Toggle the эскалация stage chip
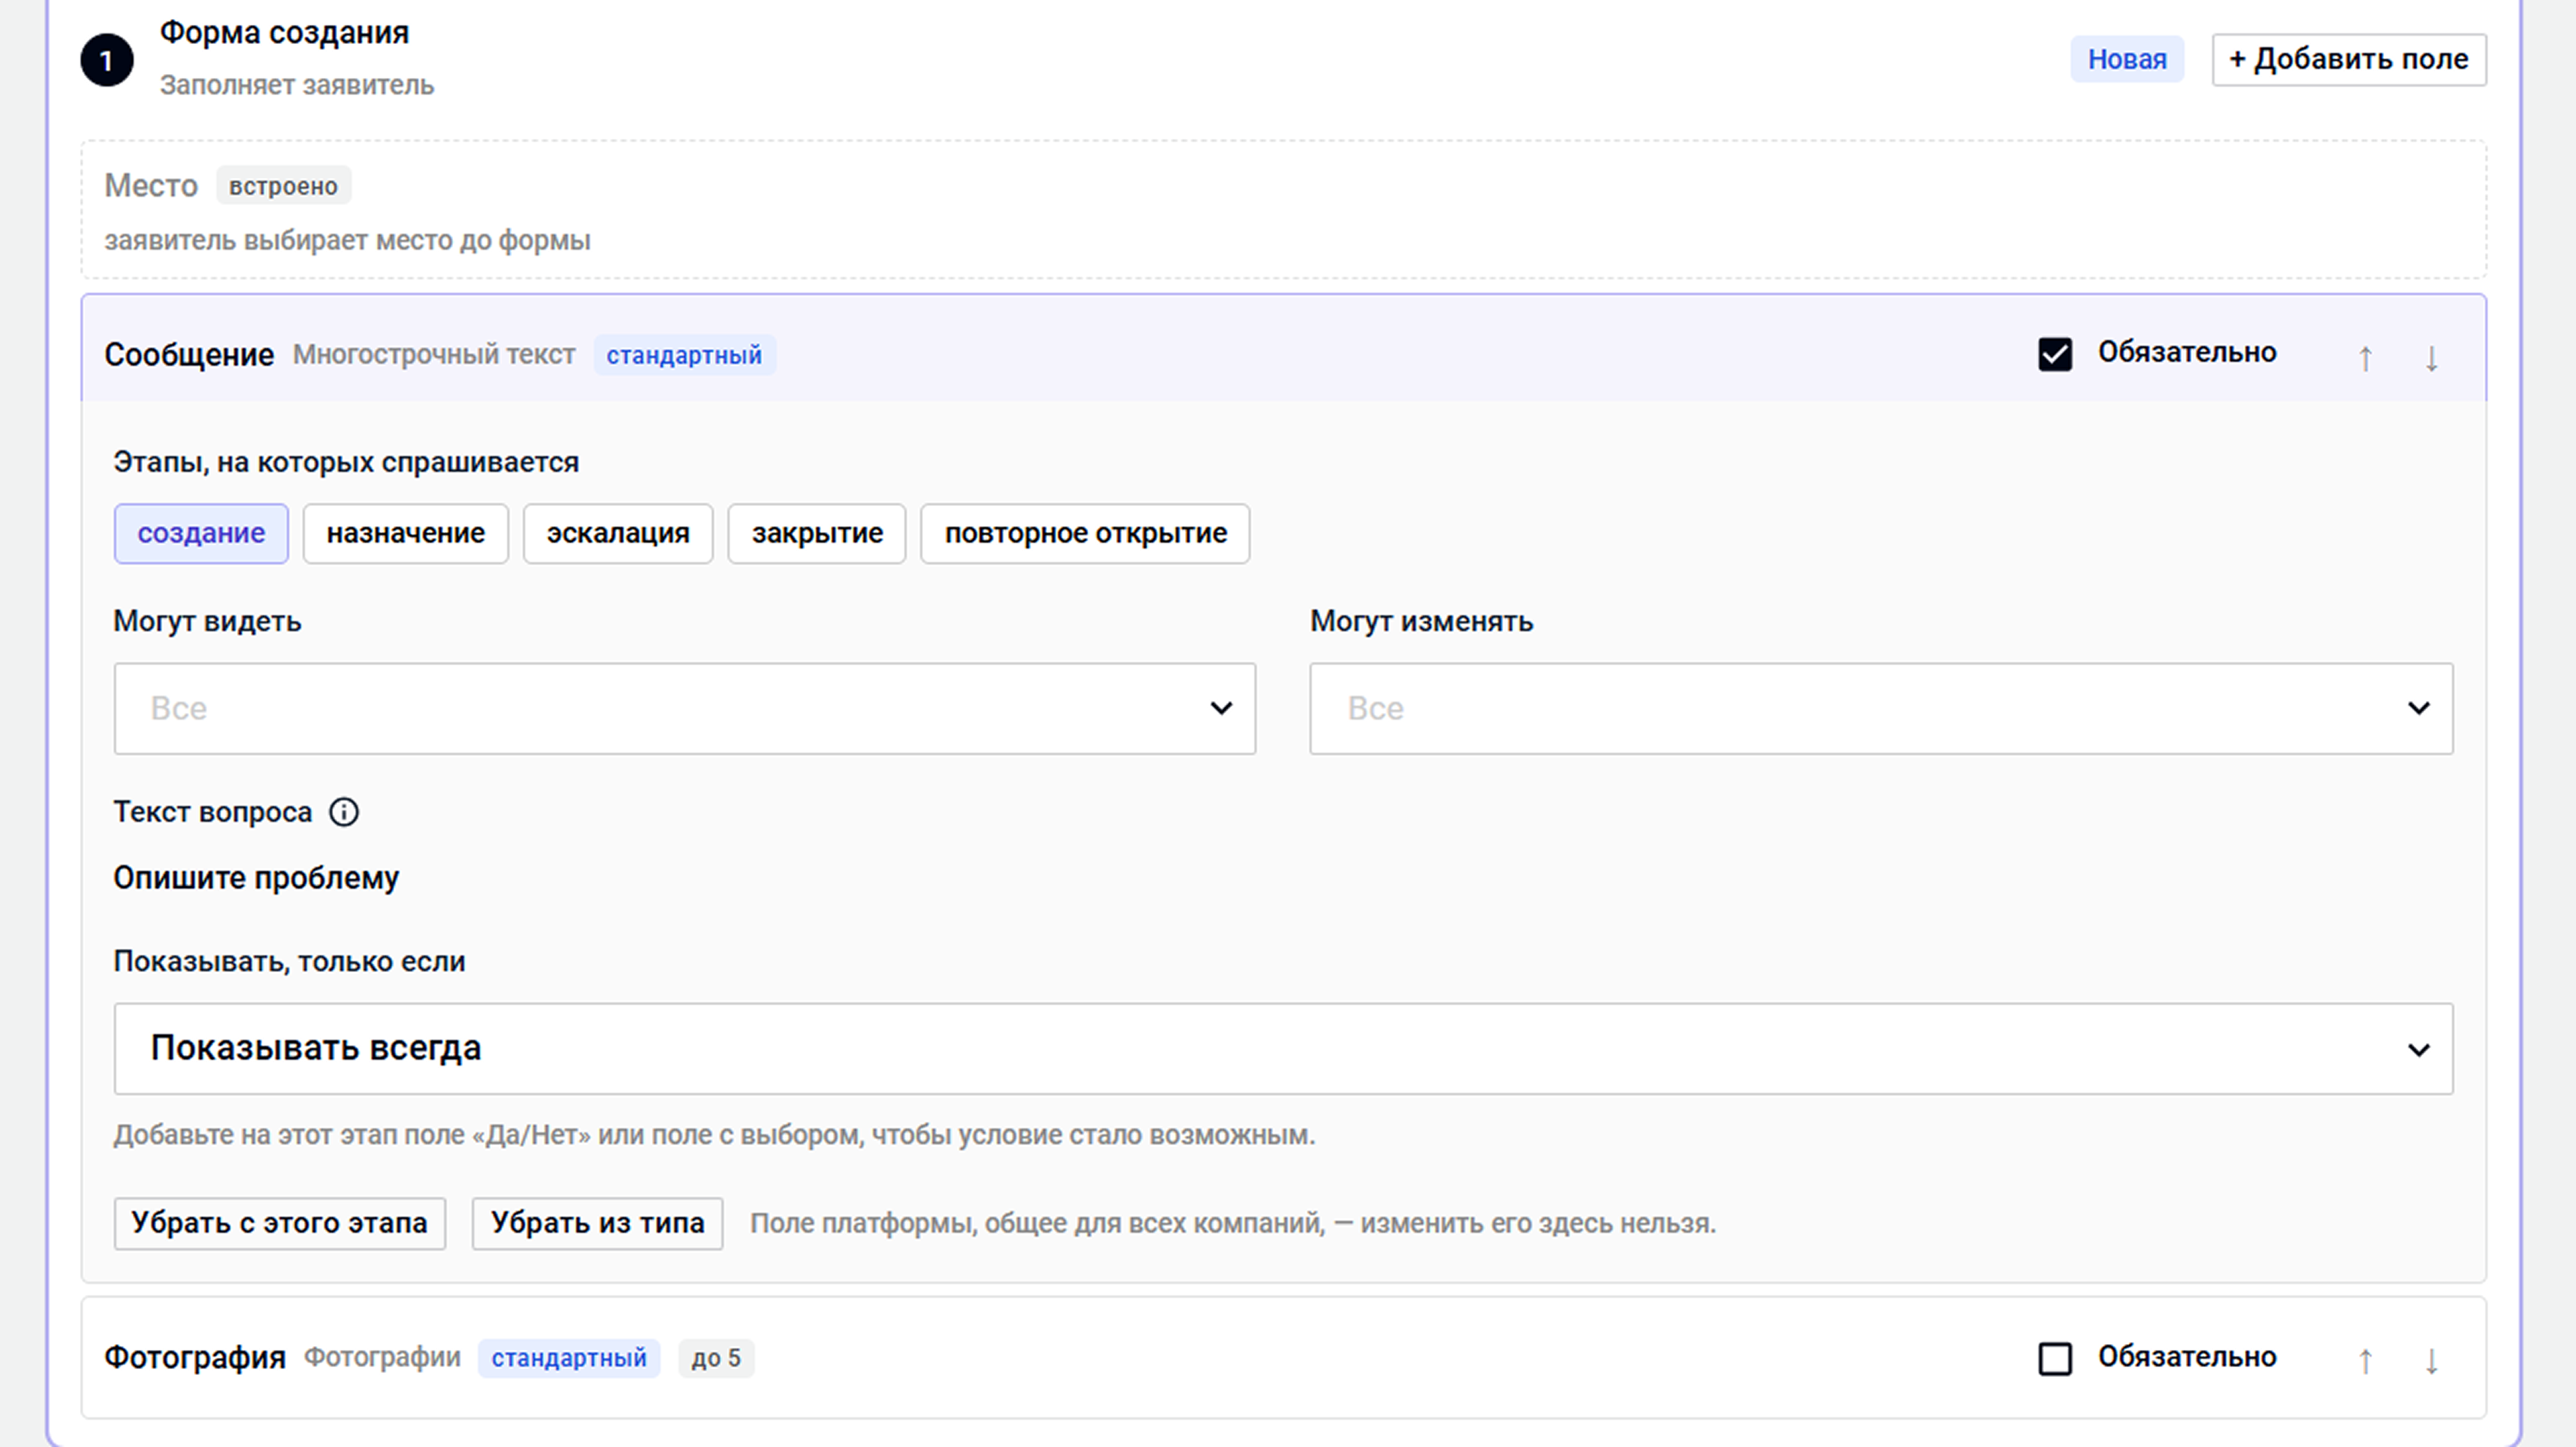The image size is (2576, 1447). tap(618, 534)
